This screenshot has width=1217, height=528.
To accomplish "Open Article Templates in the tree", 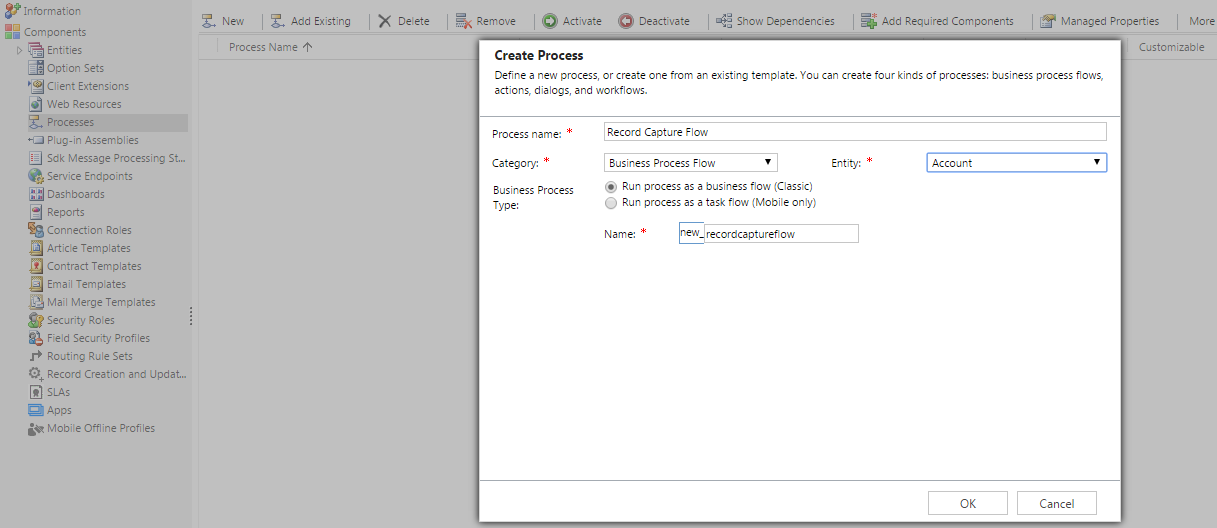I will (x=89, y=248).
